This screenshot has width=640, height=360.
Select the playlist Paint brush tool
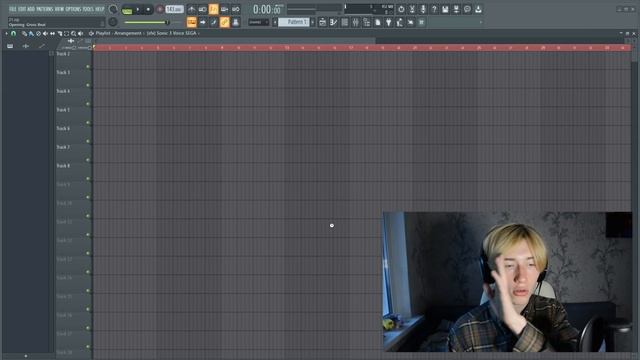pyautogui.click(x=31, y=33)
